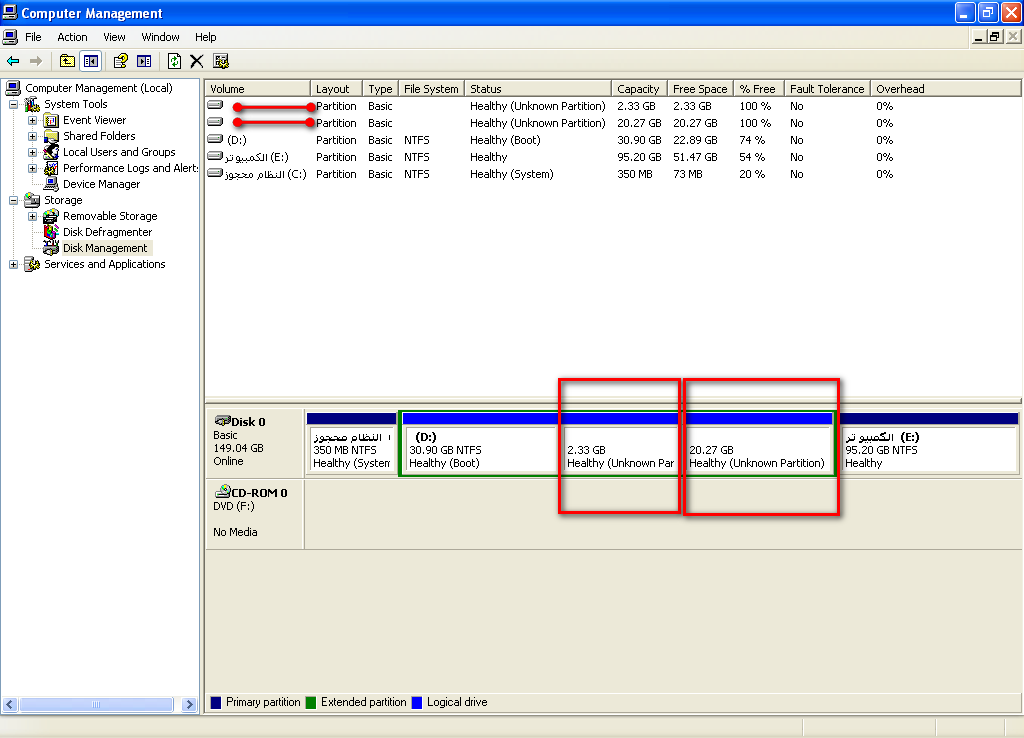Toggle the Show/Hide Console Tree icon
The image size is (1024, 738).
click(x=91, y=61)
